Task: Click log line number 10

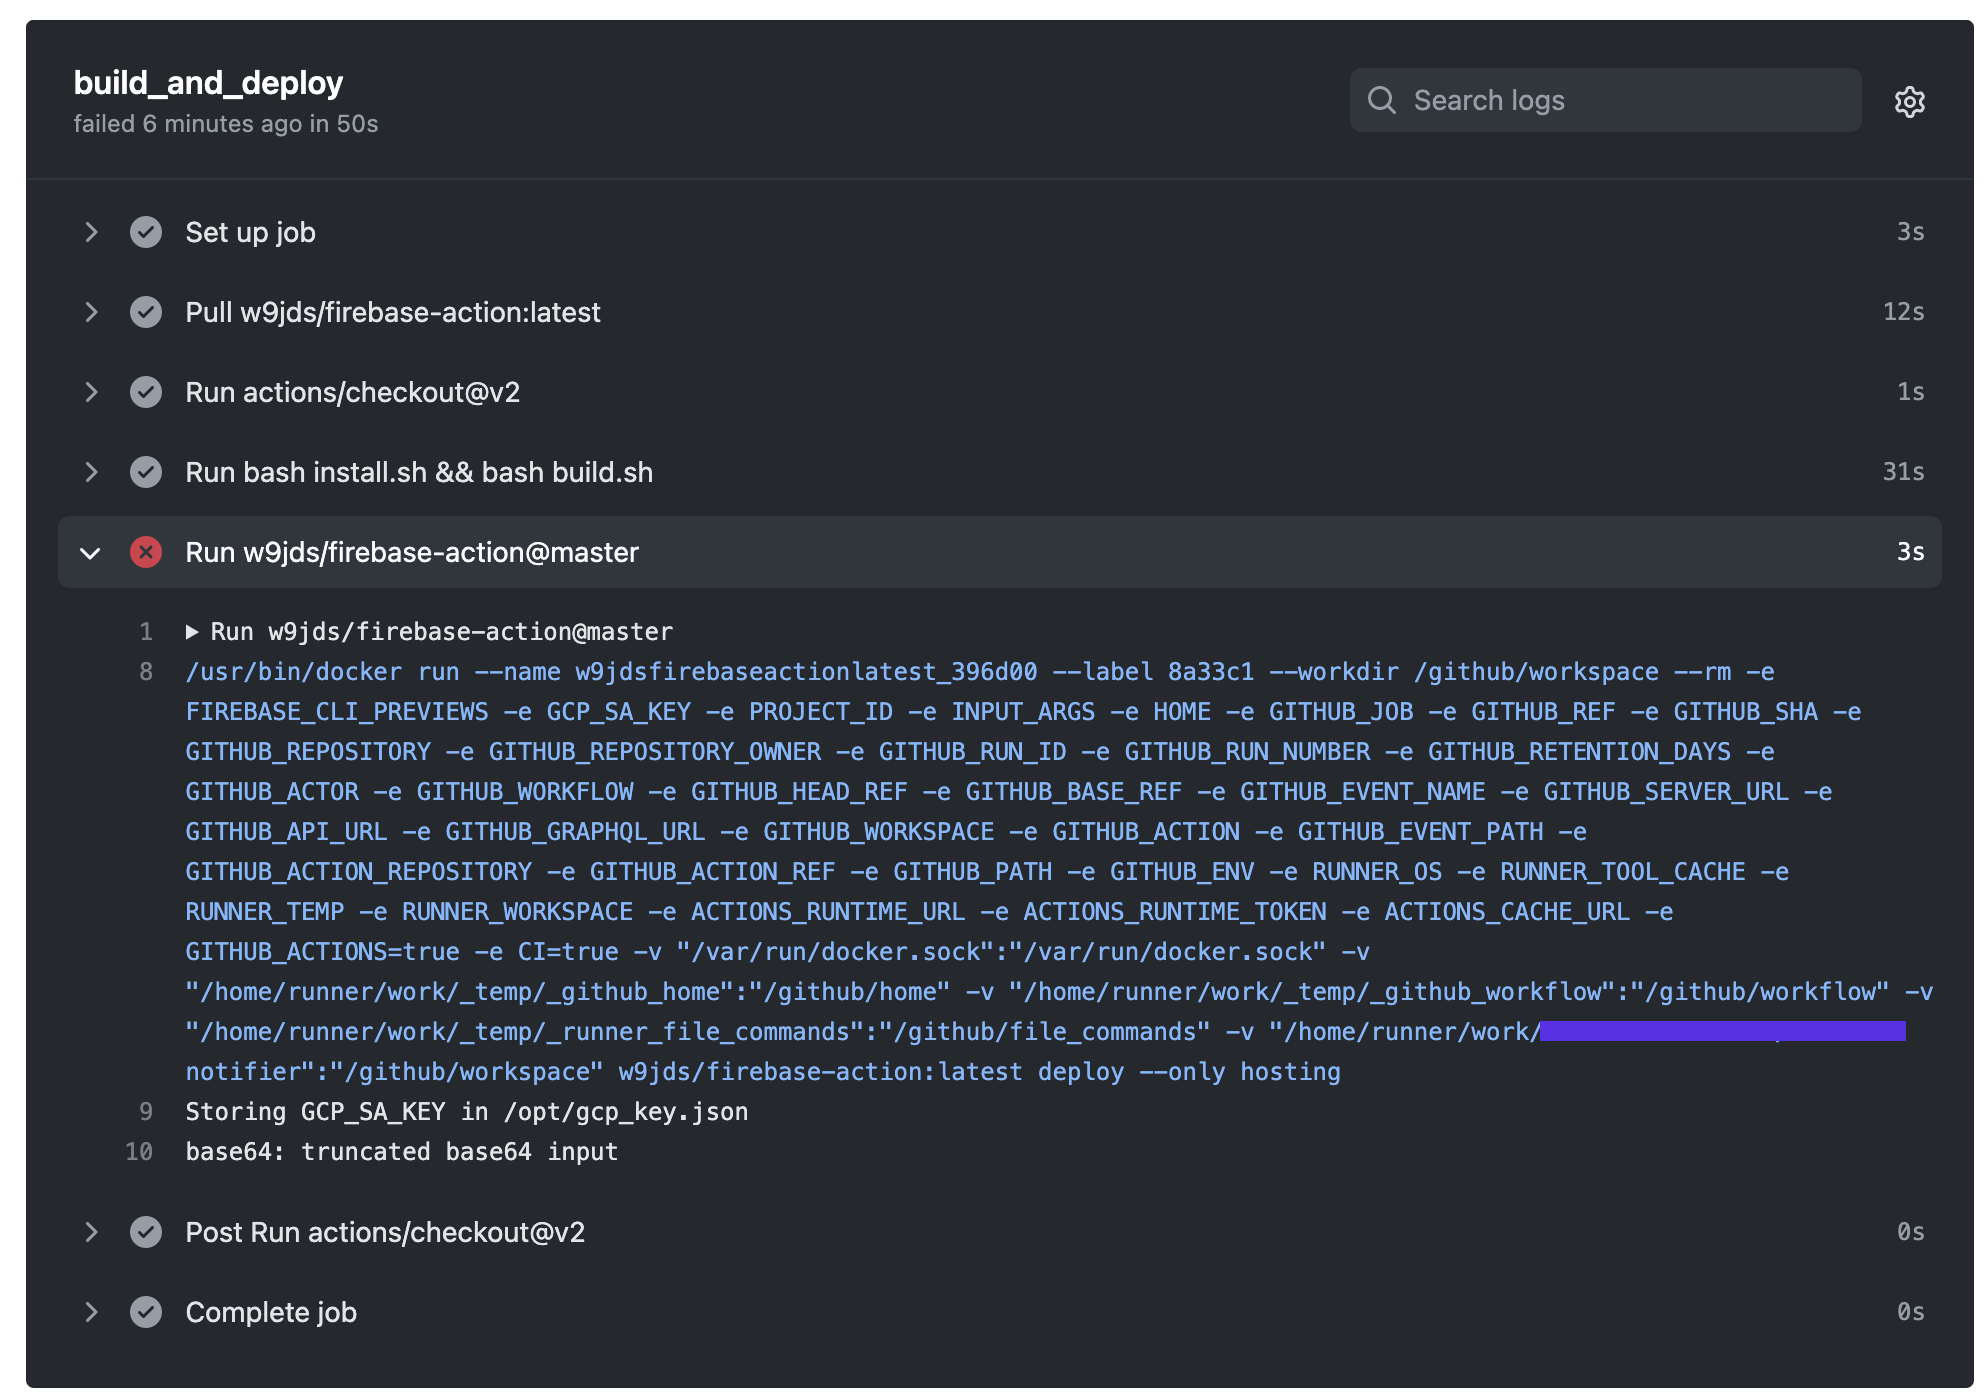Action: (139, 1152)
